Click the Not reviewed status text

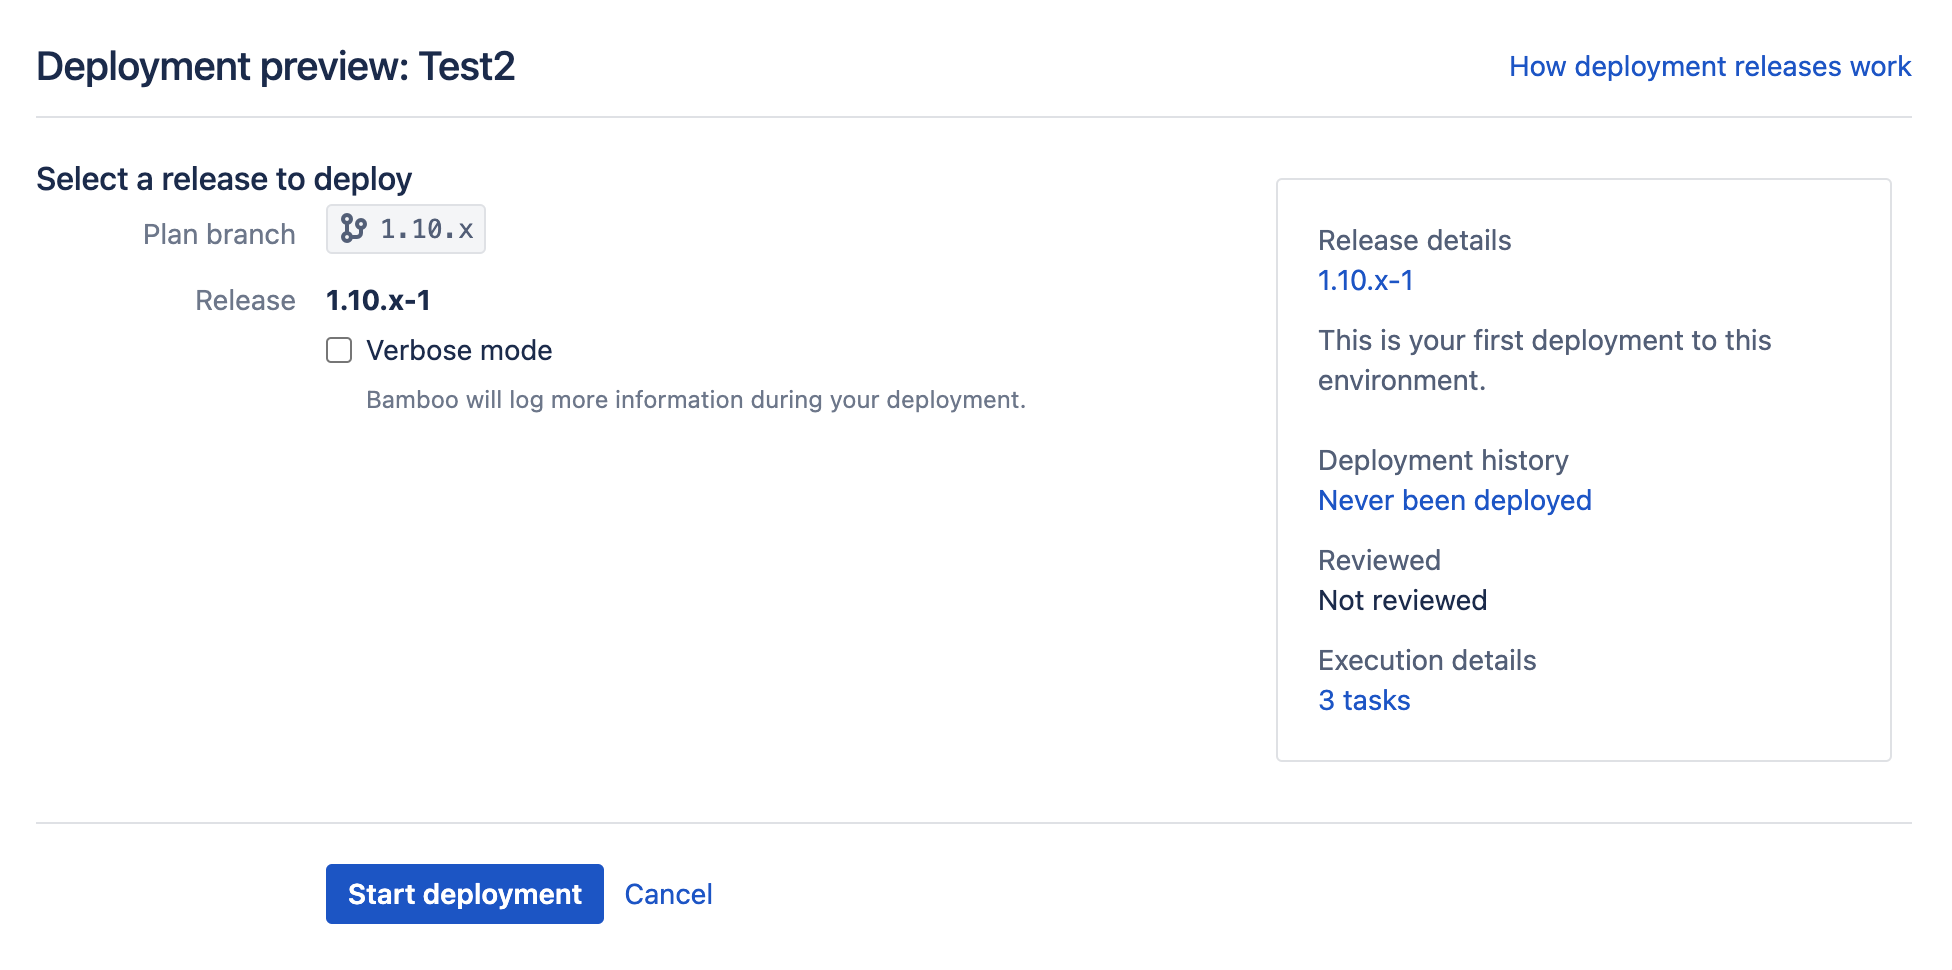click(1402, 600)
